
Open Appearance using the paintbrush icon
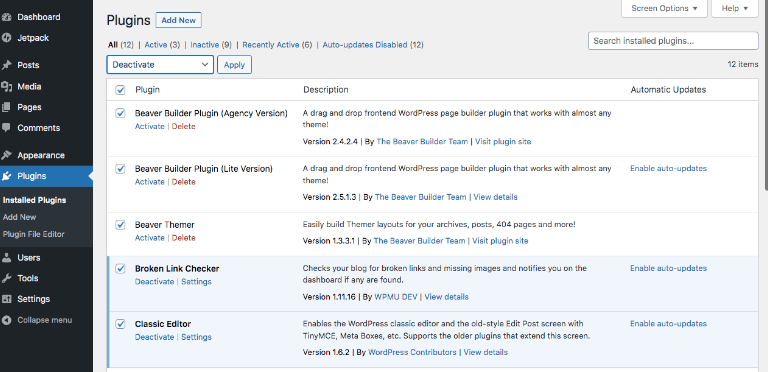6,155
